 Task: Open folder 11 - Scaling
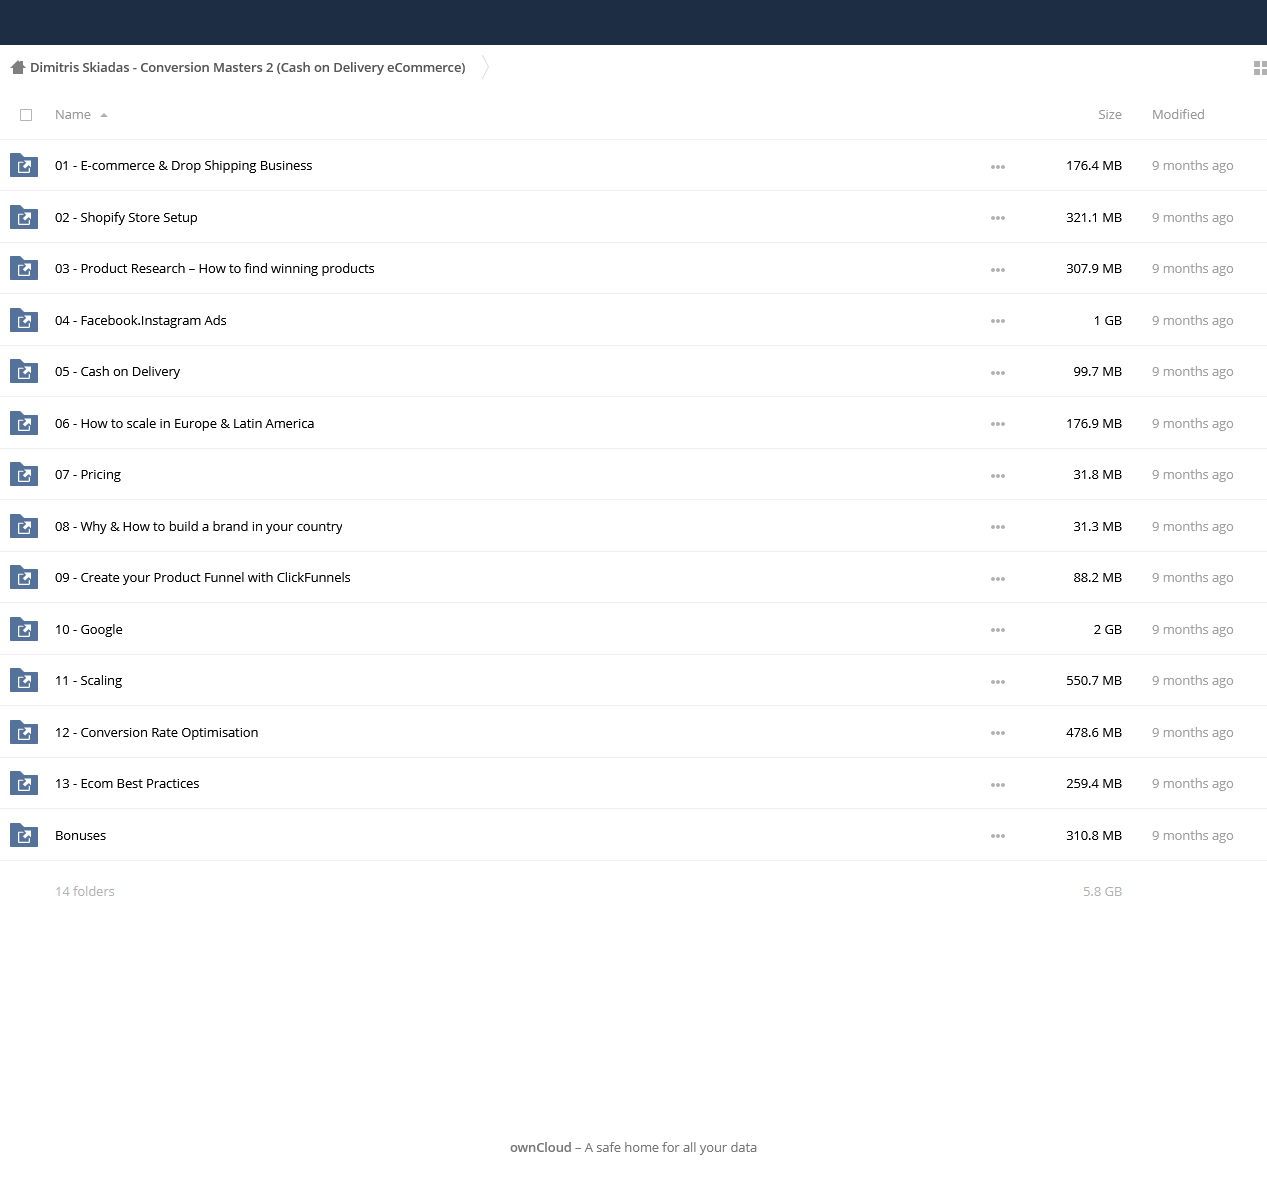(x=88, y=681)
